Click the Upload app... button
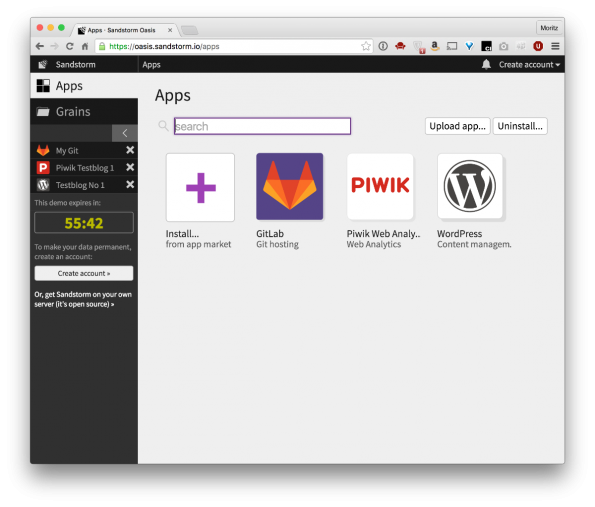595x507 pixels. point(457,126)
